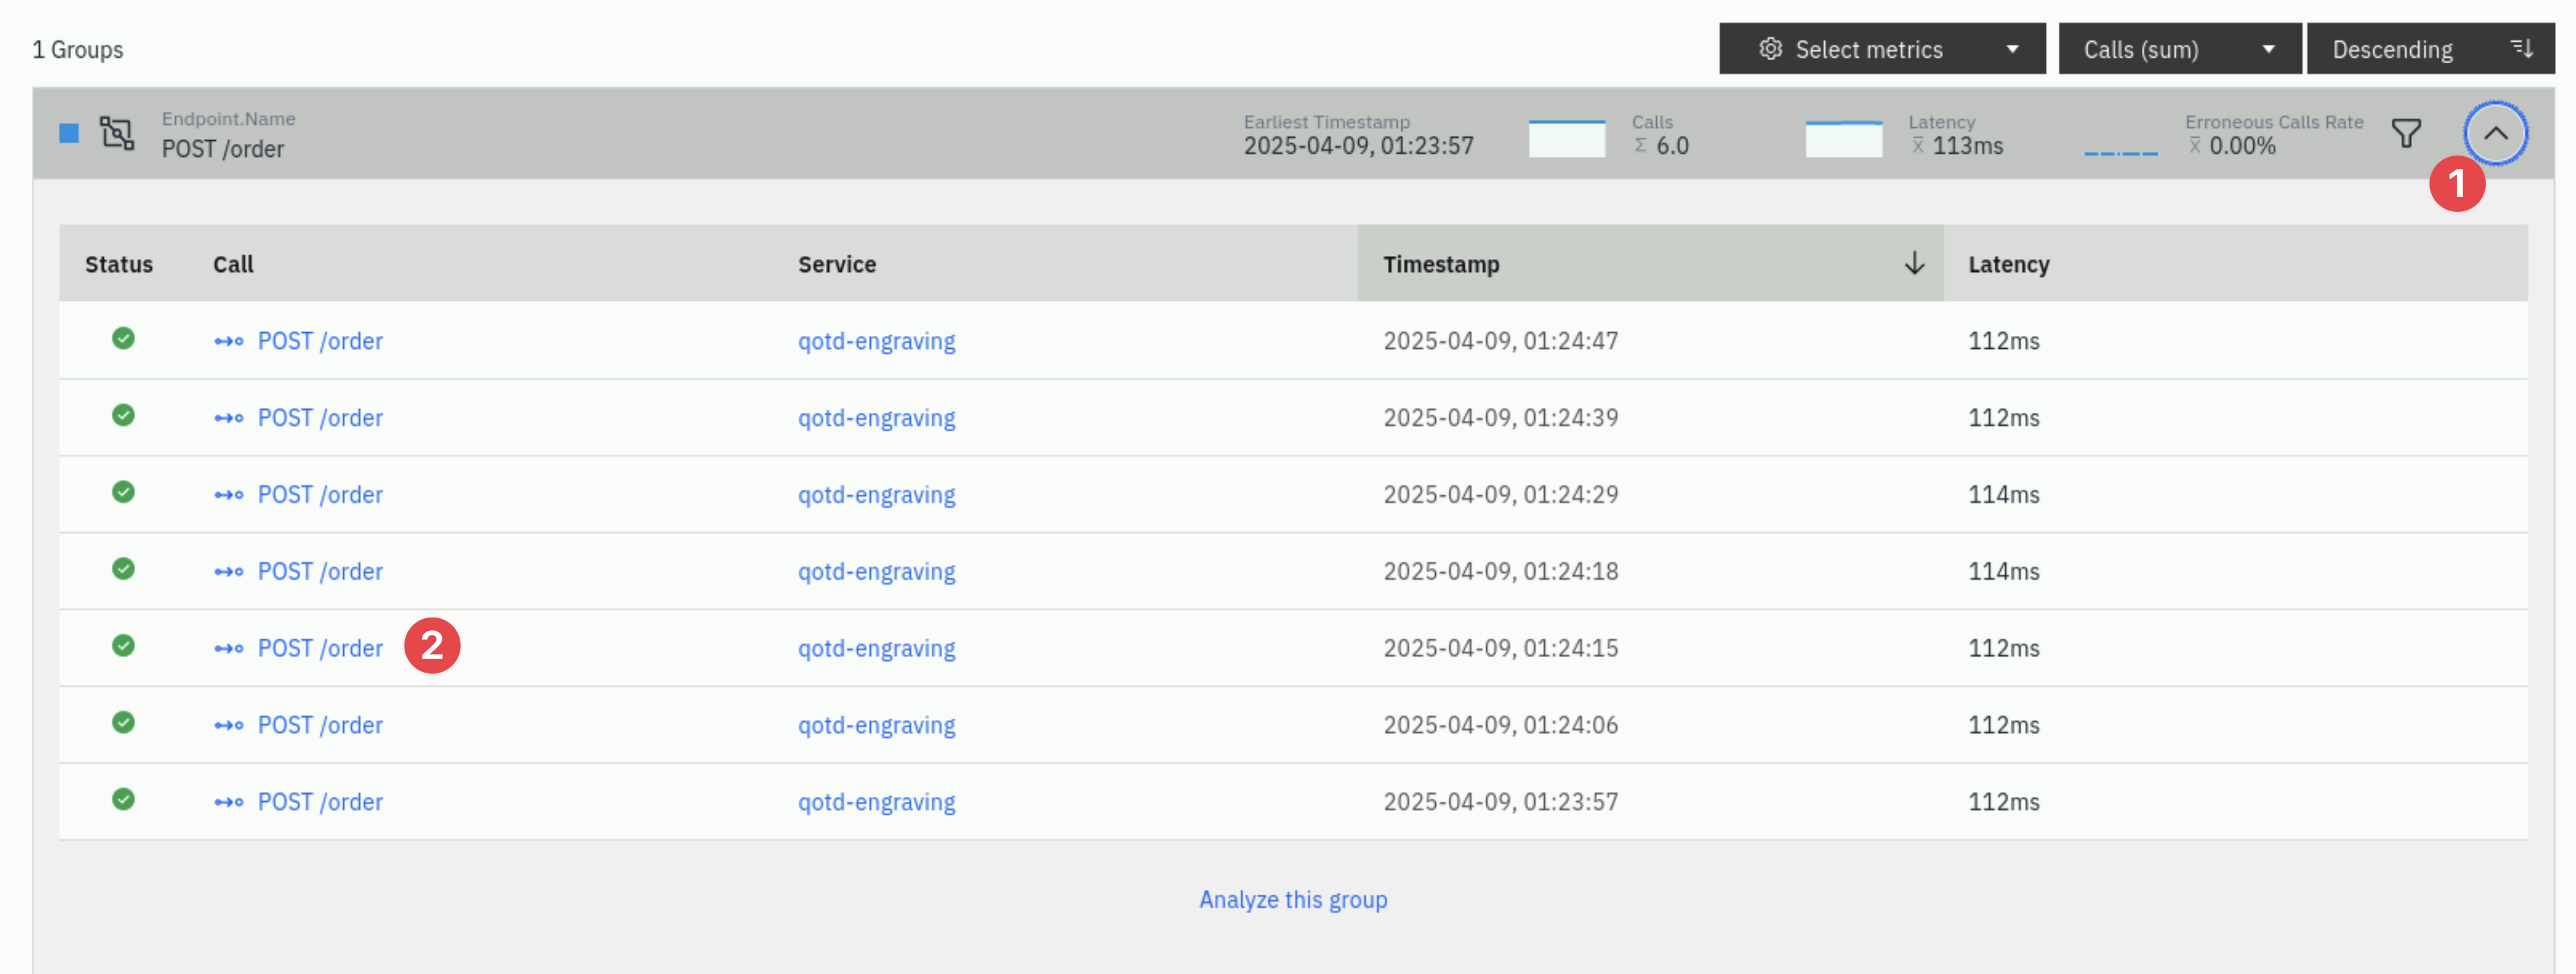Click call-type icon beside 01:24:18 POST /order
This screenshot has width=2576, height=974.
coord(228,572)
